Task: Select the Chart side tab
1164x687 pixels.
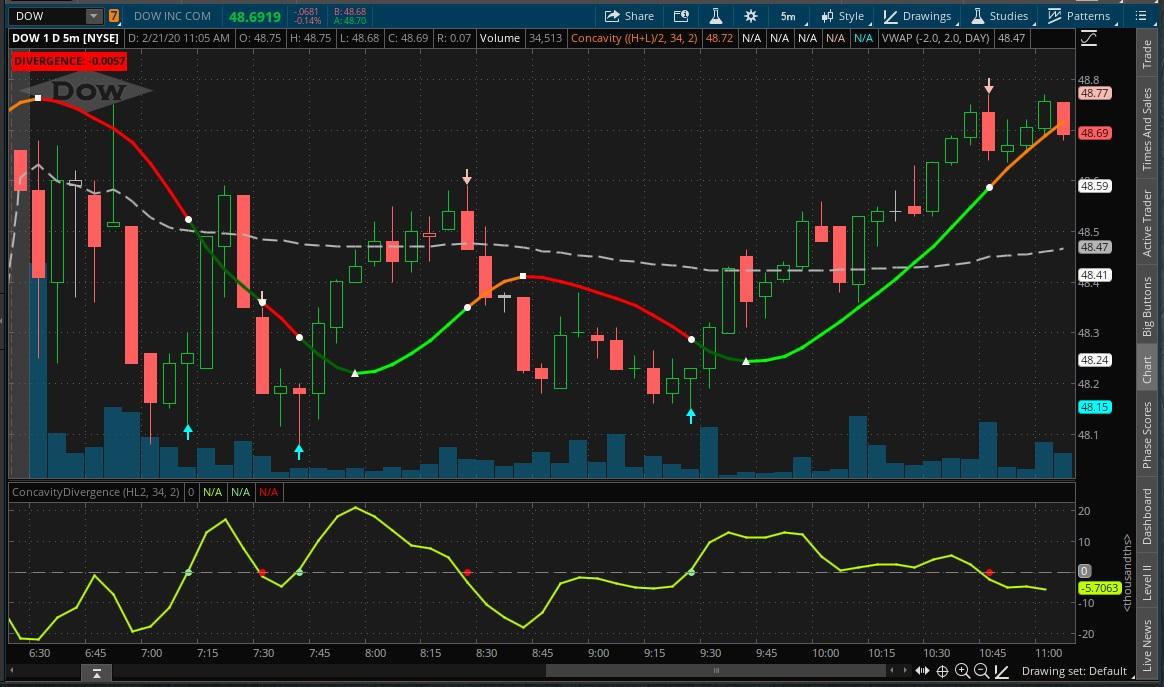Action: 1147,369
